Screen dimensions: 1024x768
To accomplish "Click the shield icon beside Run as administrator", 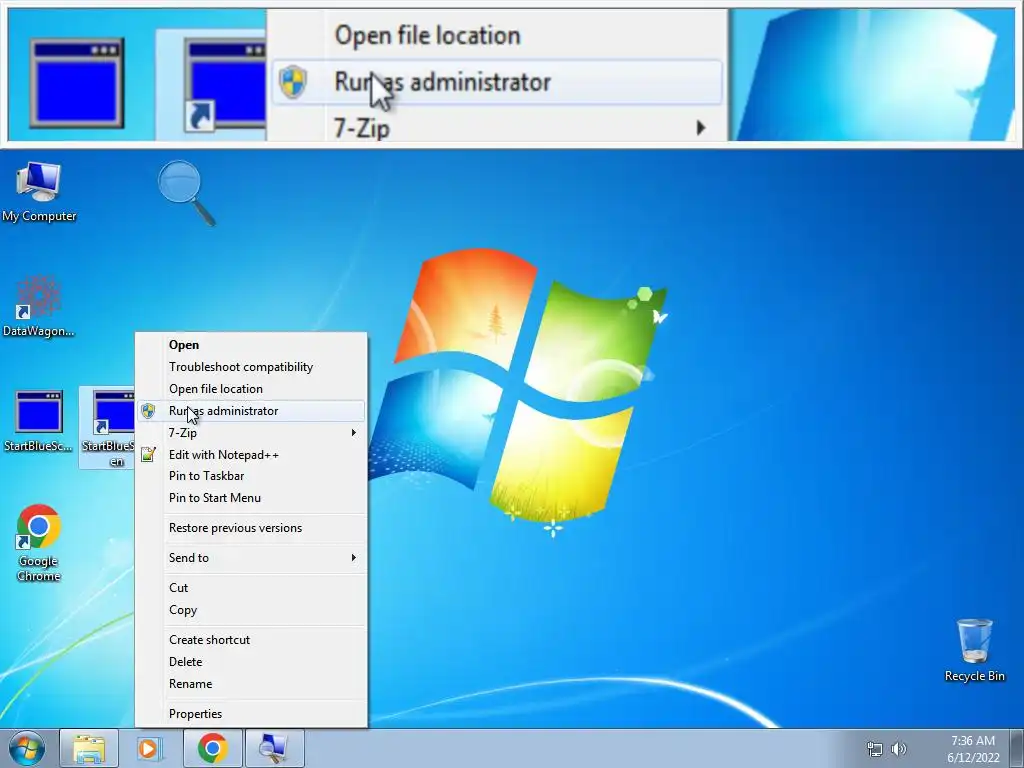I will (148, 411).
